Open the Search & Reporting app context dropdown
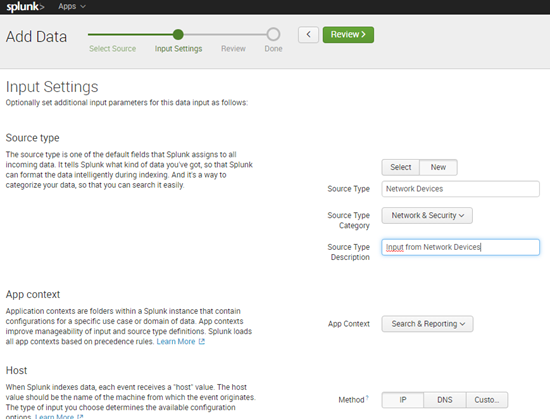This screenshot has width=550, height=419. coord(428,324)
